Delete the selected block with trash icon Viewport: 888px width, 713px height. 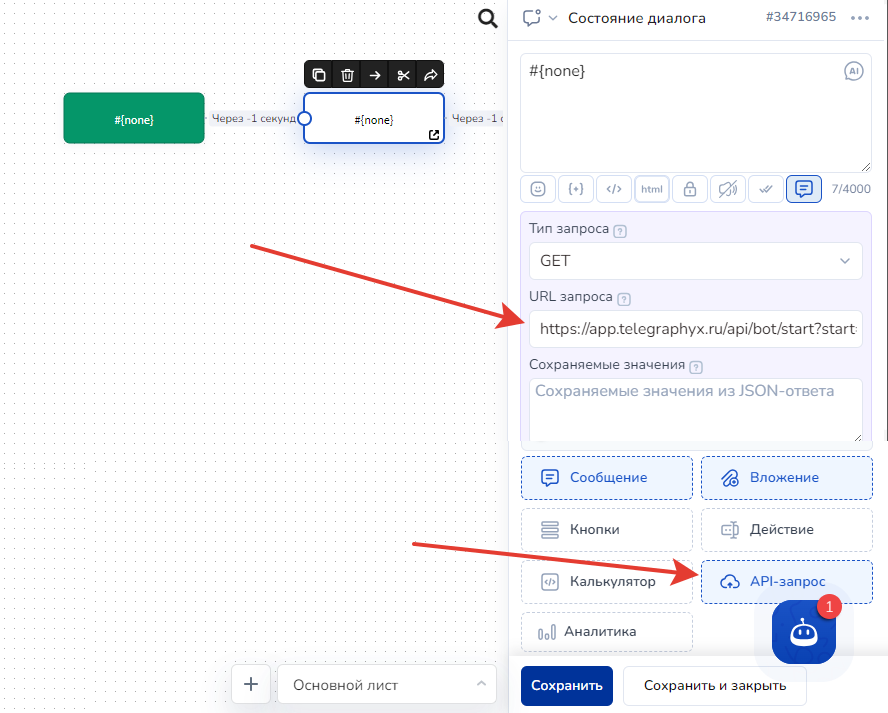click(347, 75)
